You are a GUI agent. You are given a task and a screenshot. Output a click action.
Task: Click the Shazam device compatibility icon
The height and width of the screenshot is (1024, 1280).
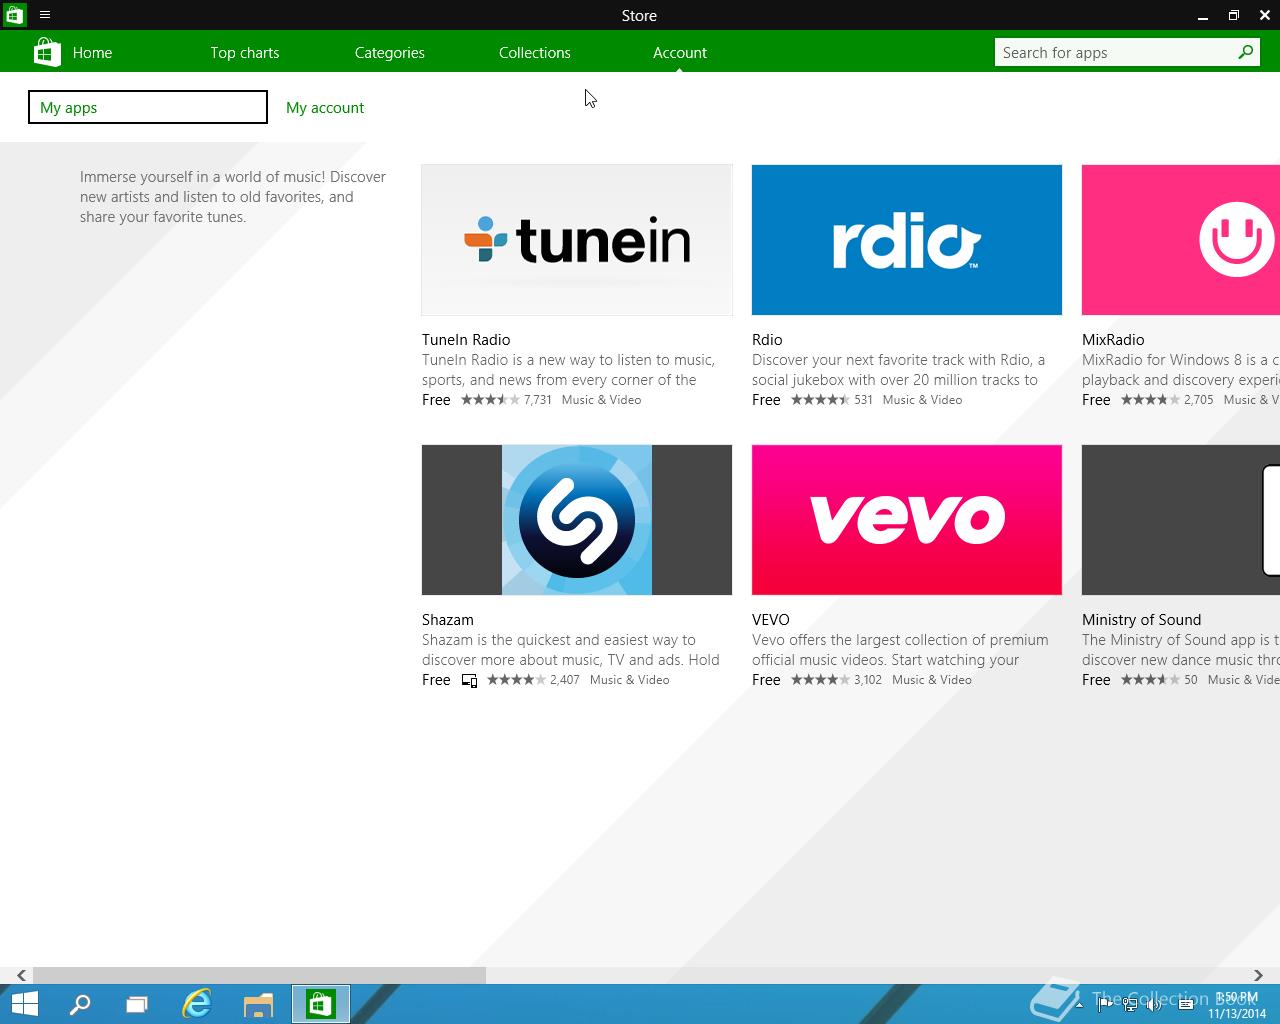tap(469, 681)
